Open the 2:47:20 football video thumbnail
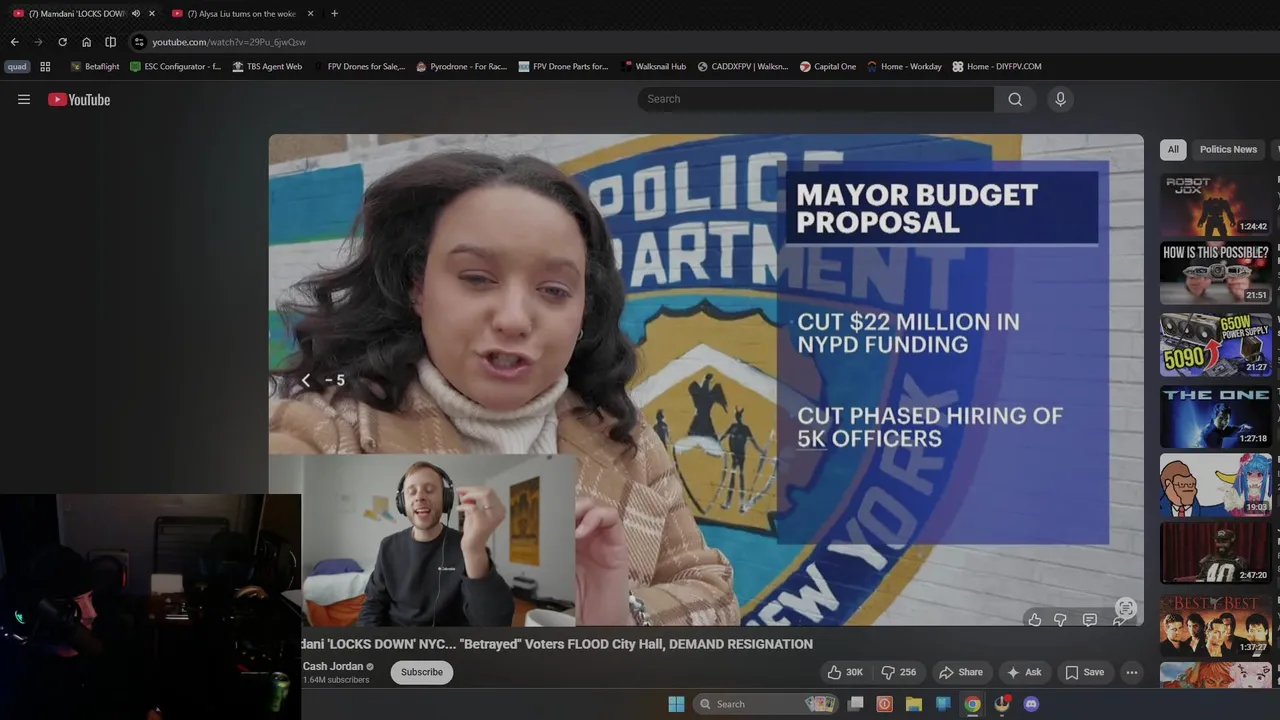Screen dimensions: 1280x720 [1216, 553]
